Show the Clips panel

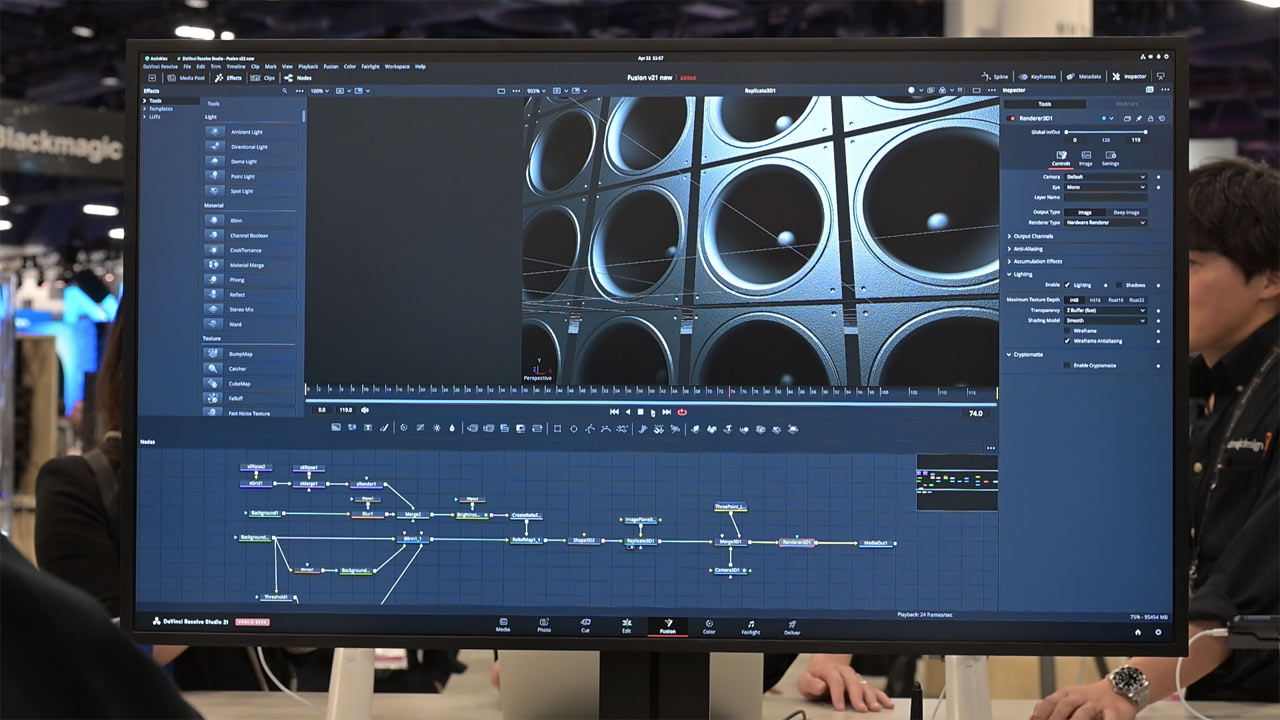point(264,77)
